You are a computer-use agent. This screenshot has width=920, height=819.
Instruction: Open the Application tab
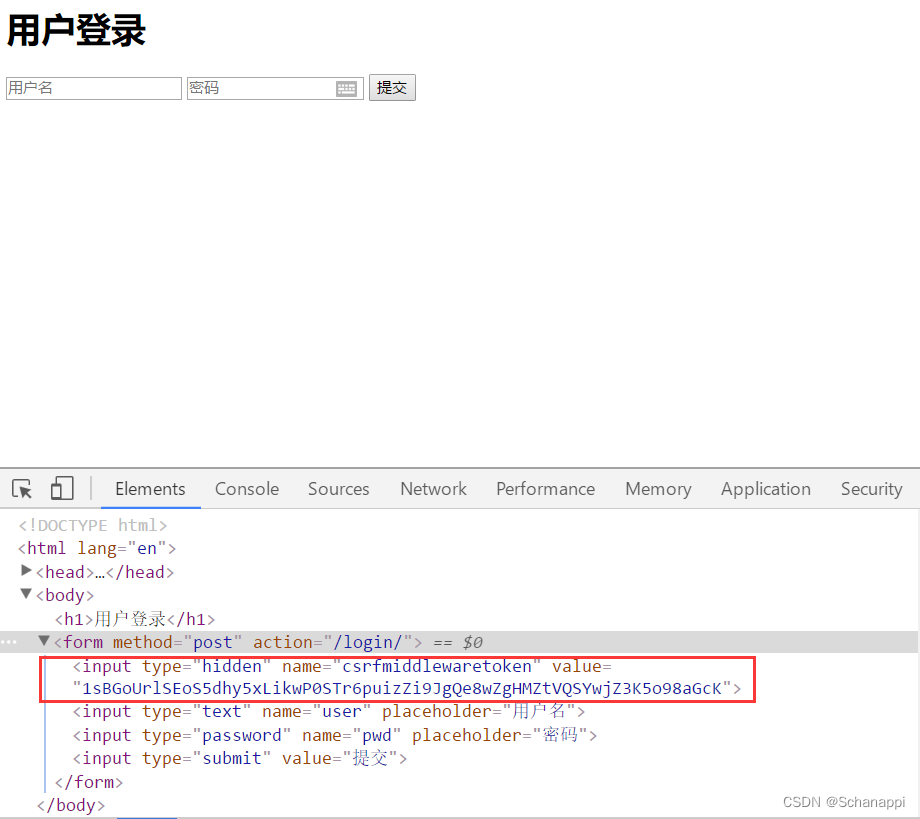[766, 489]
